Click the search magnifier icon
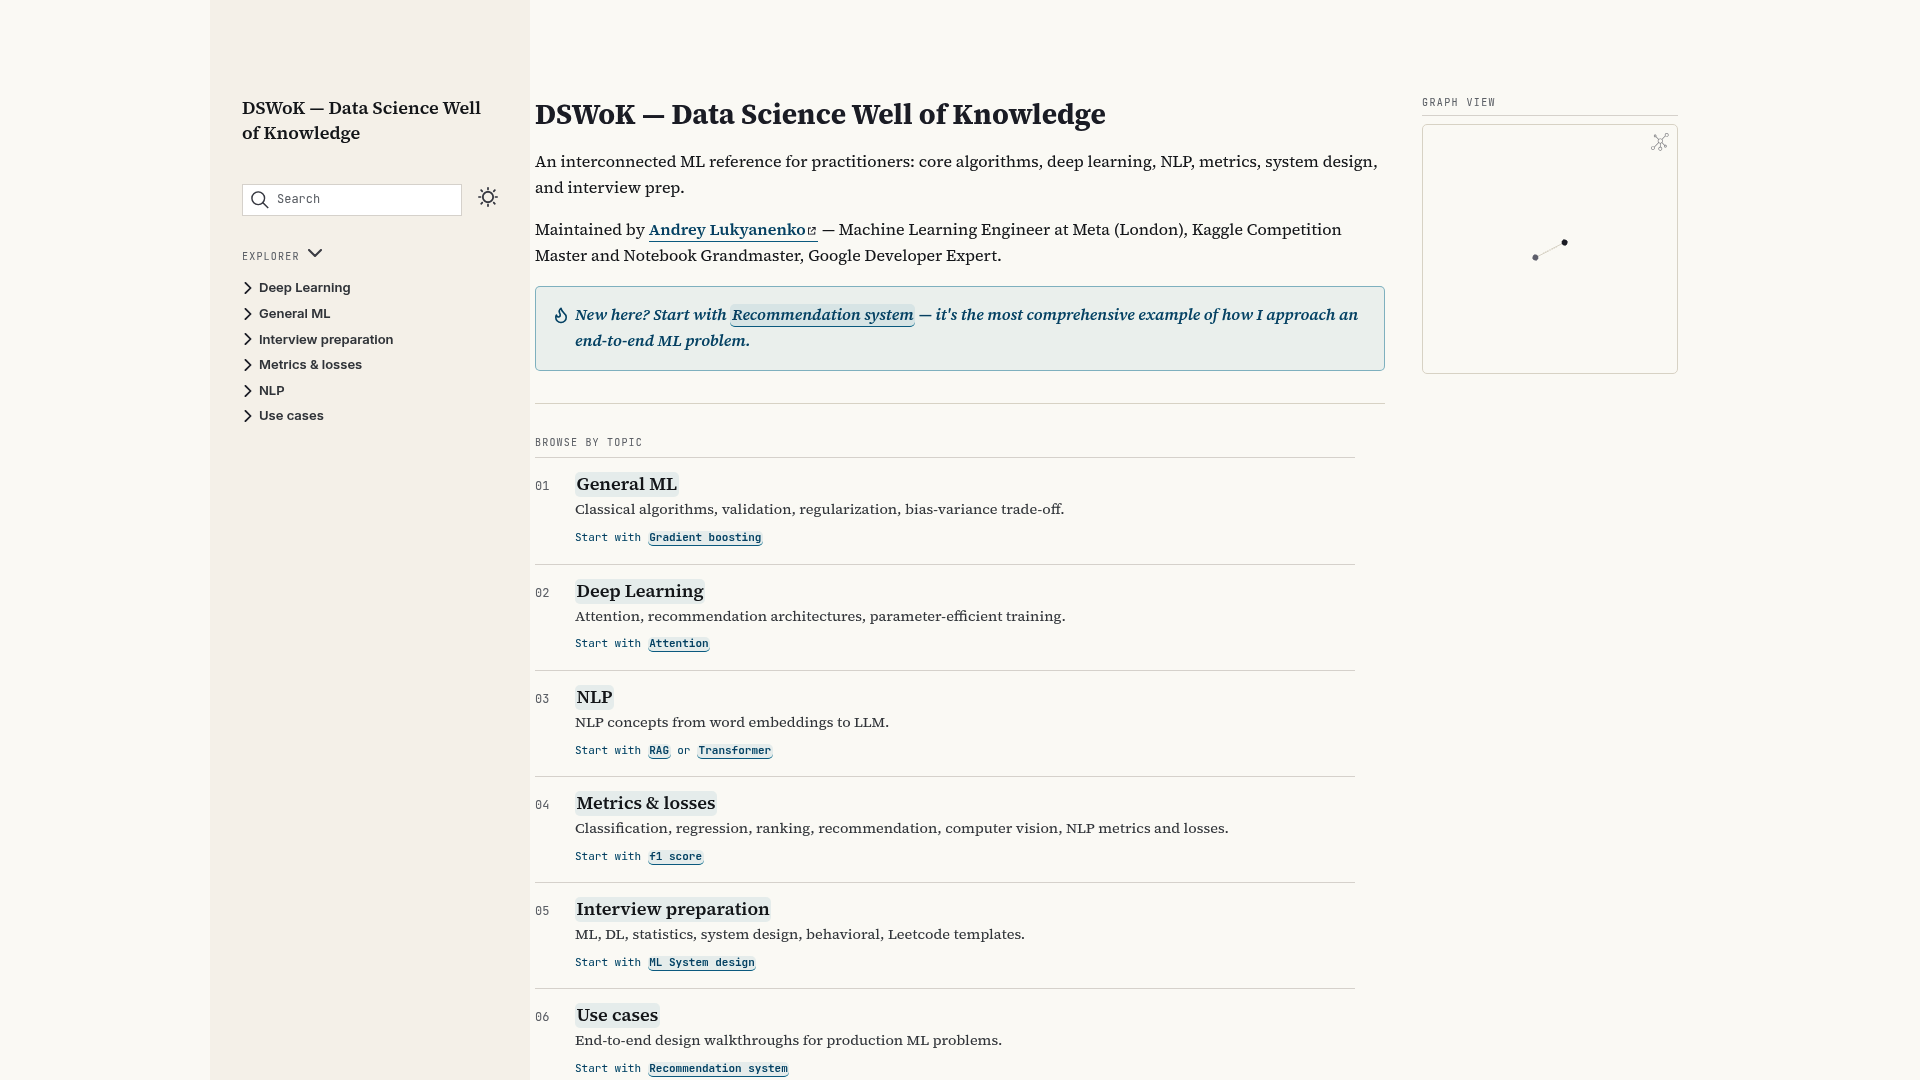1920x1080 pixels. 260,199
